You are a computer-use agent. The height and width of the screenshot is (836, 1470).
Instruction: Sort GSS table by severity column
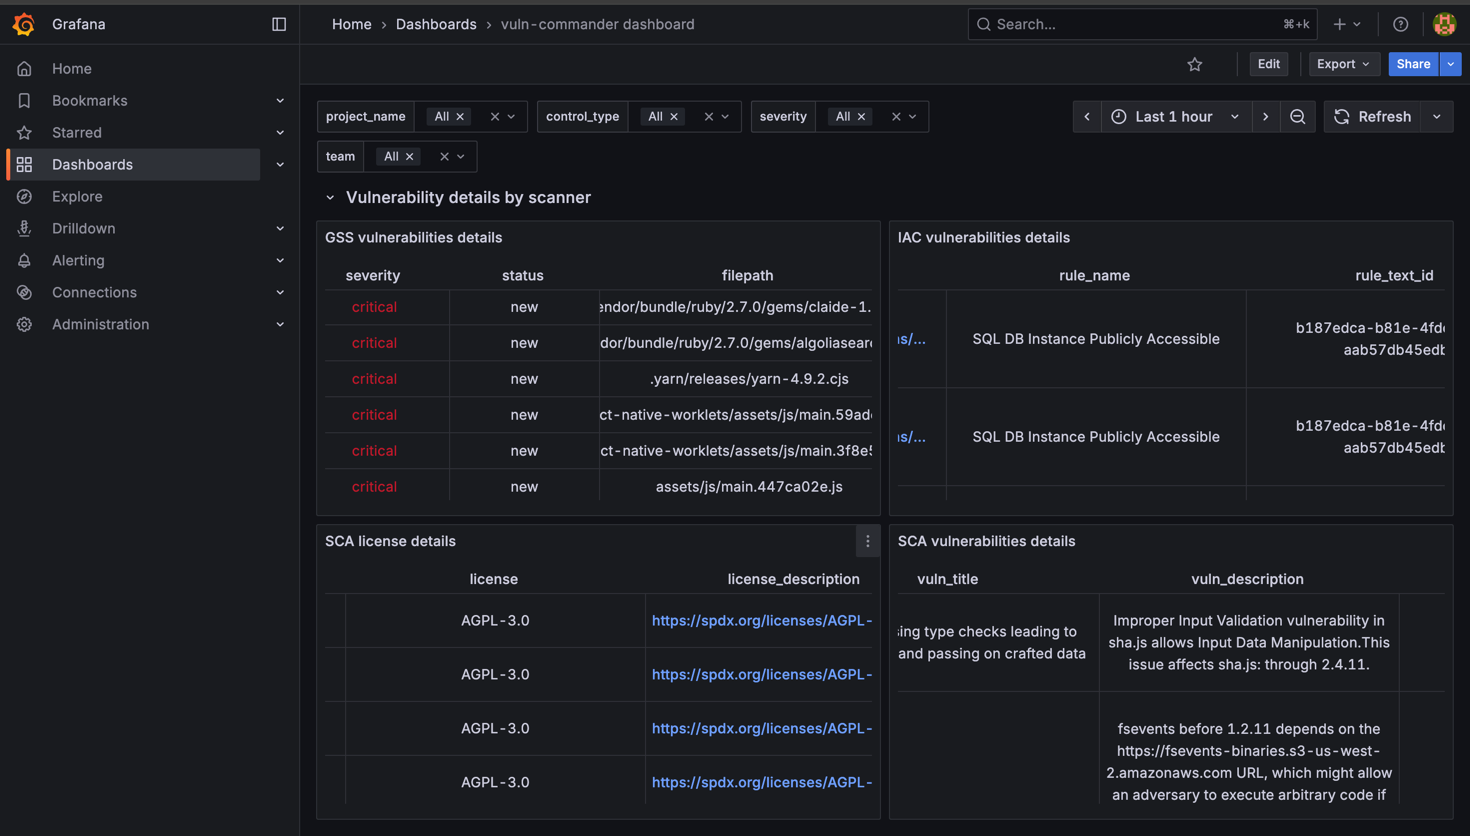(373, 275)
